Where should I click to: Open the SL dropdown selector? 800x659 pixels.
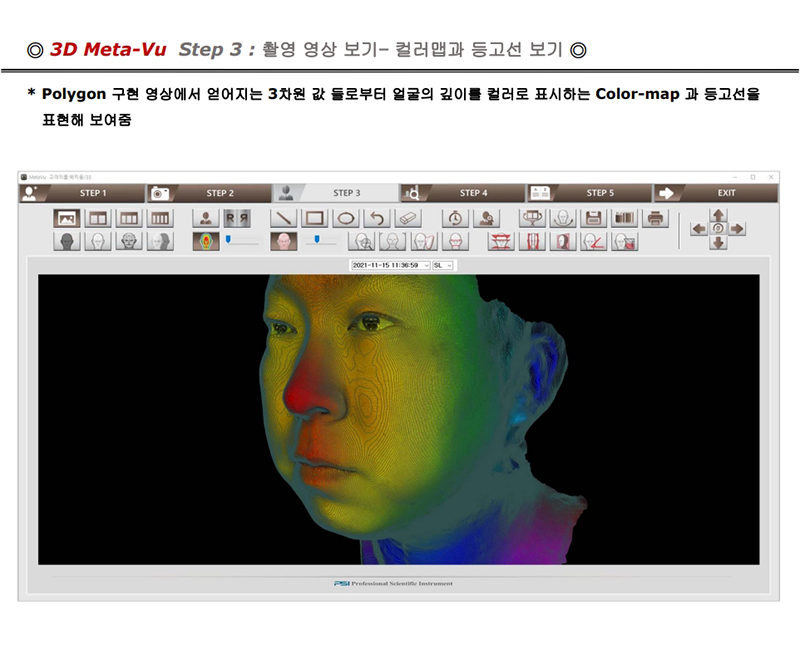(x=443, y=265)
